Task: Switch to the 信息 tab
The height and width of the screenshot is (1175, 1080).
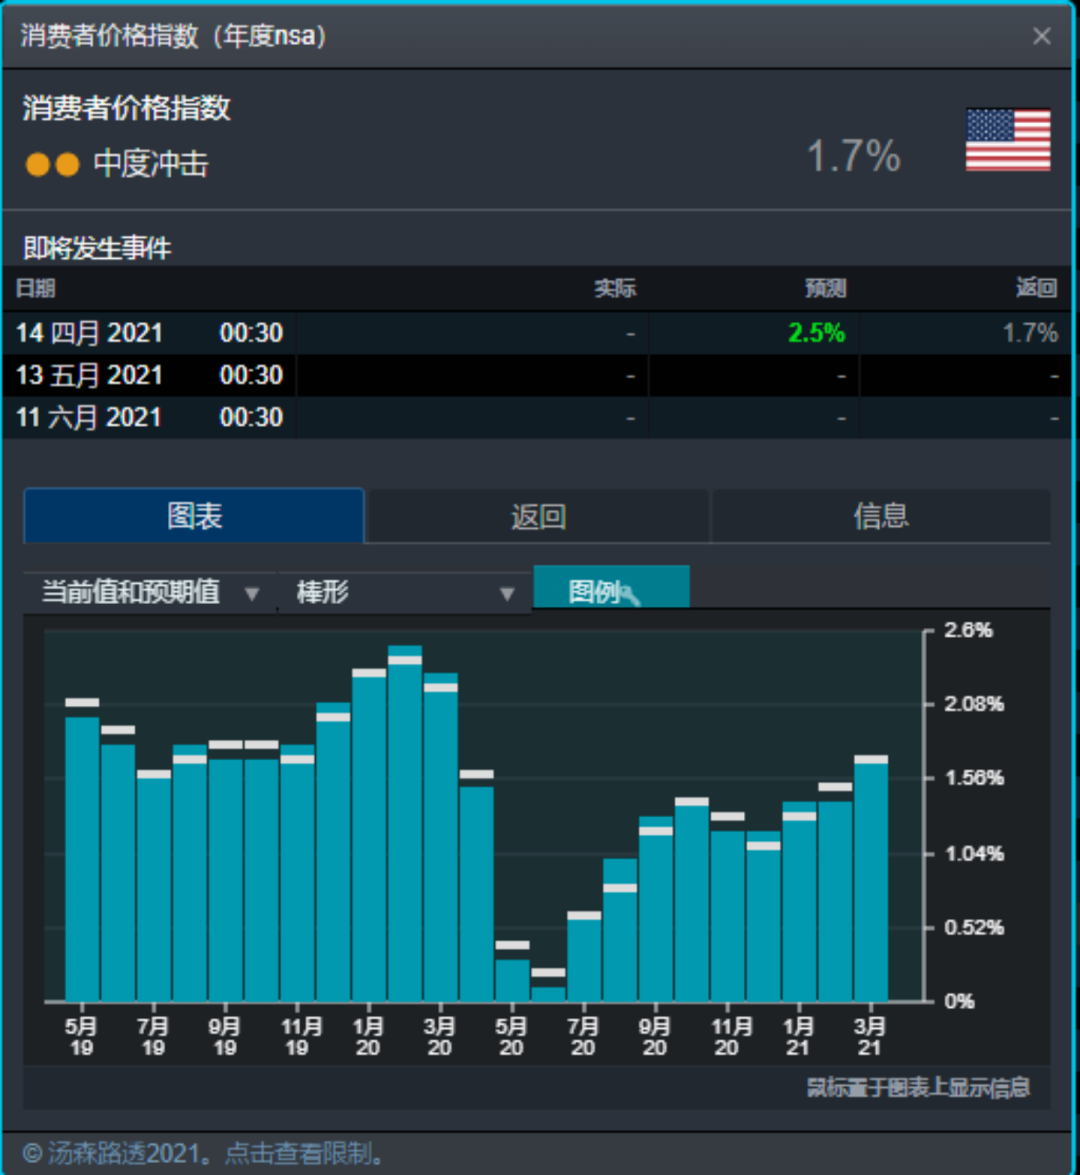Action: (x=880, y=516)
